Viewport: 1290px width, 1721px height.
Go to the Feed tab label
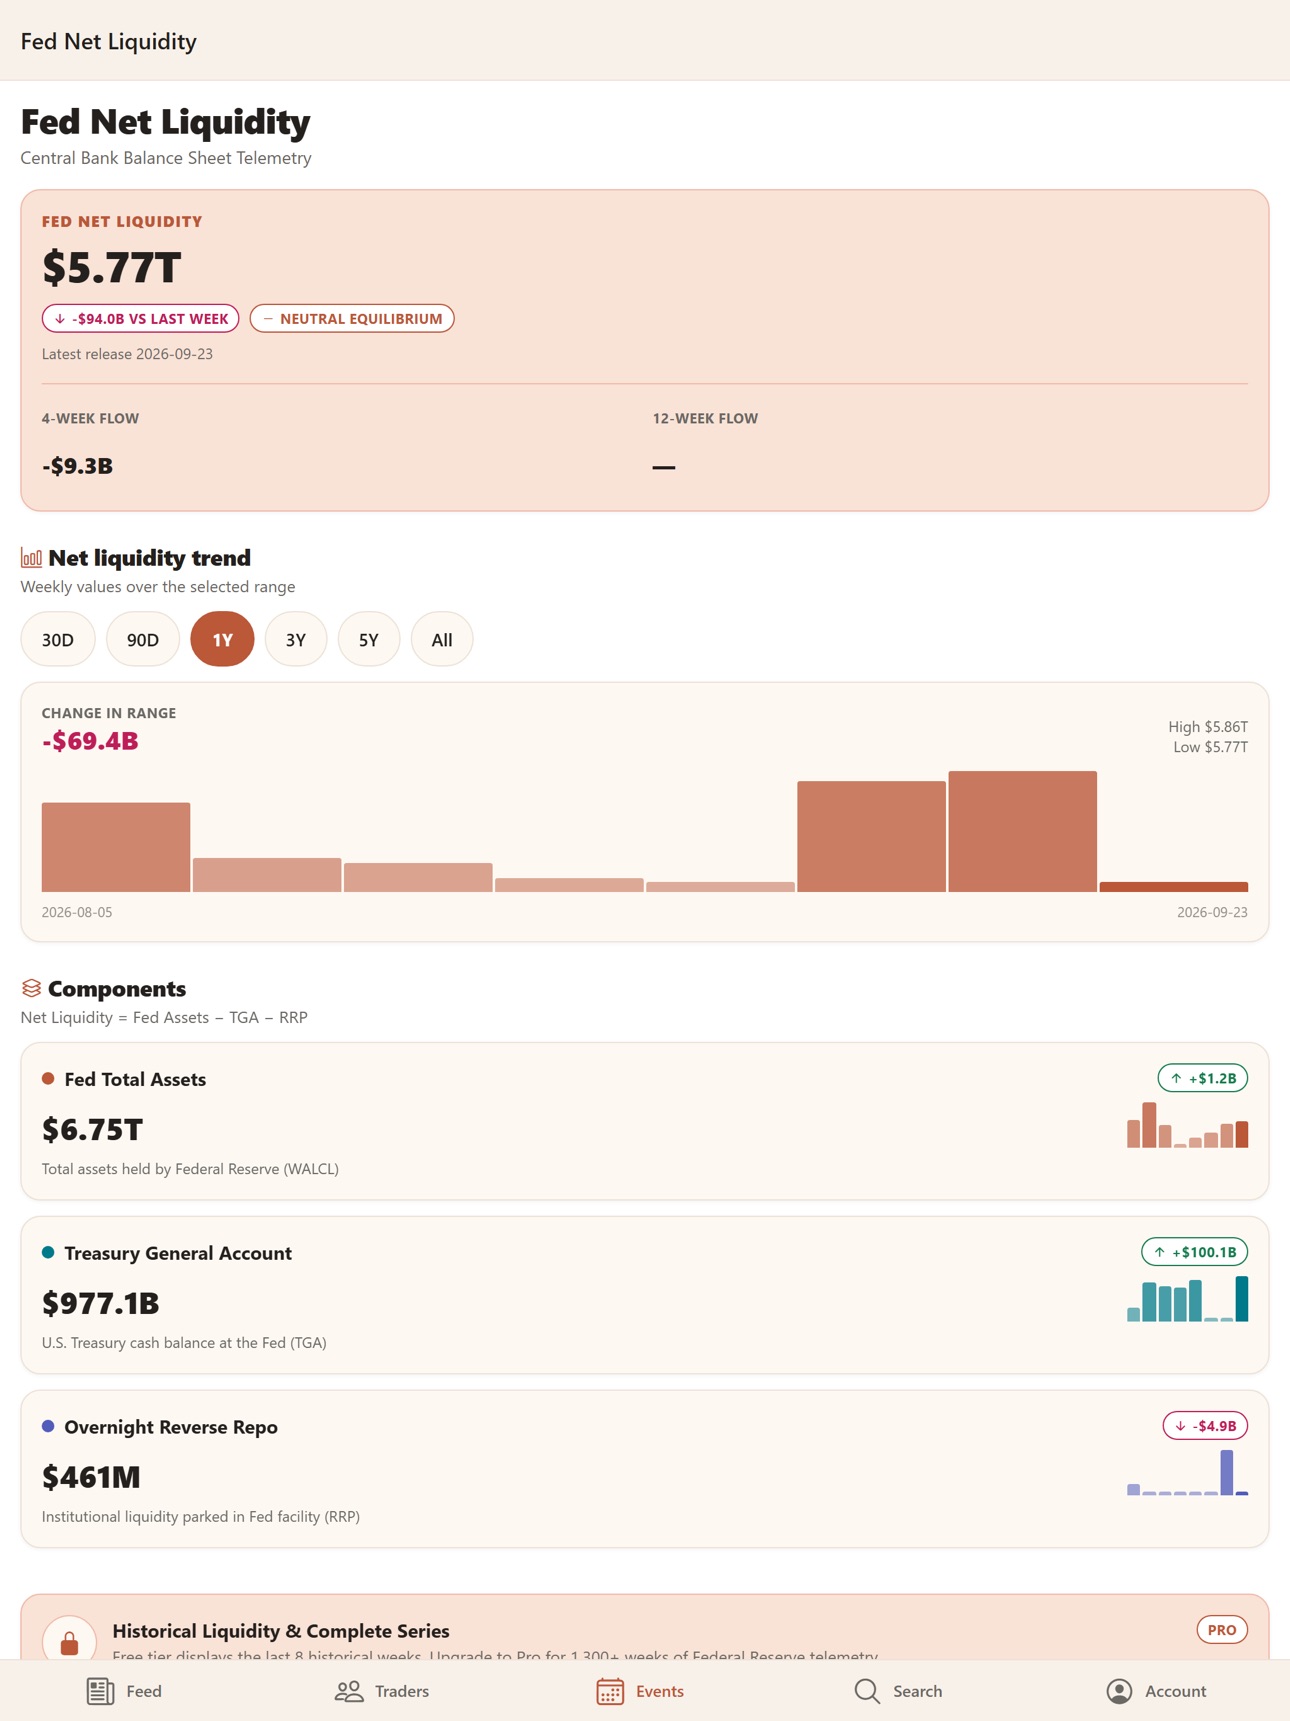(144, 1691)
